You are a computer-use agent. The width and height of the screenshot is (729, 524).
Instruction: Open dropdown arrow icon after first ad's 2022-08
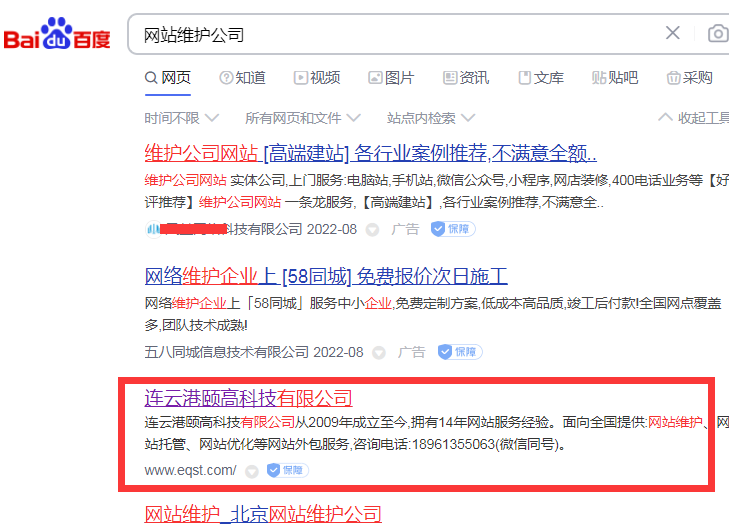point(372,230)
